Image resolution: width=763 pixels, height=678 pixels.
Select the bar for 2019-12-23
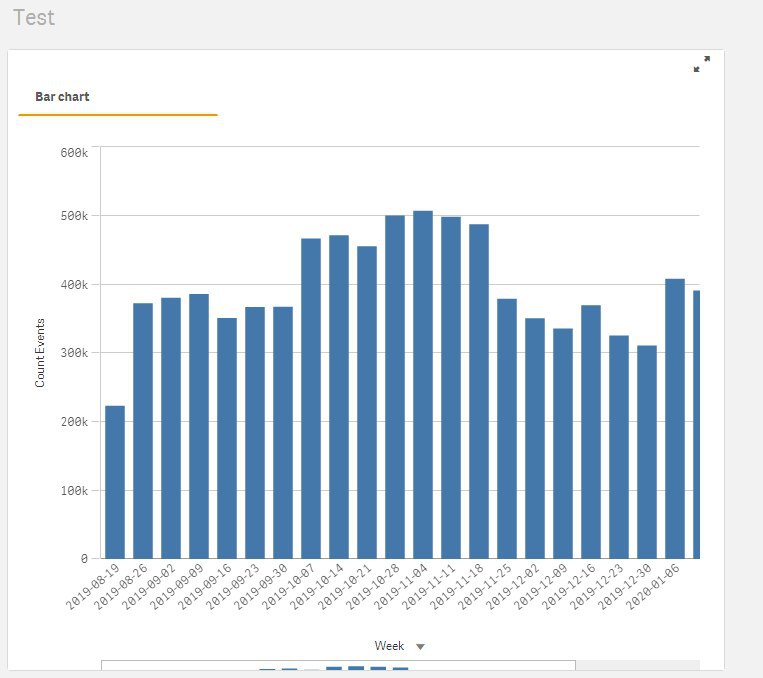619,447
